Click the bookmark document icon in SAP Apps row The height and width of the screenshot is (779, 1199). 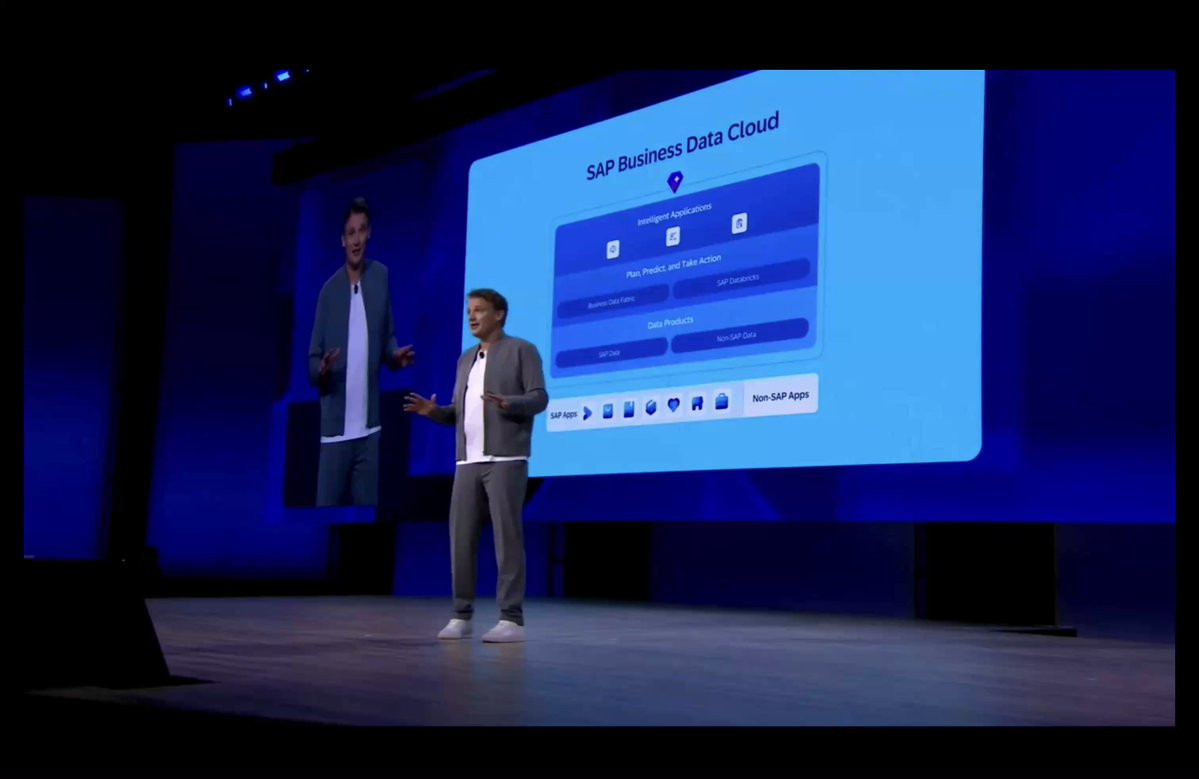629,410
